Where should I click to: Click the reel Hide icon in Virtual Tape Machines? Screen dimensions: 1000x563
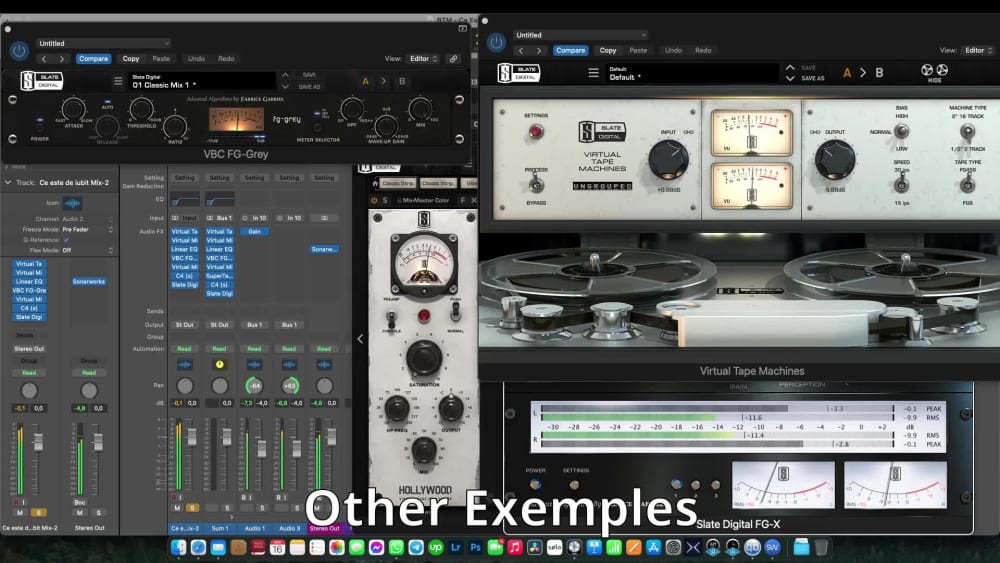pos(934,71)
